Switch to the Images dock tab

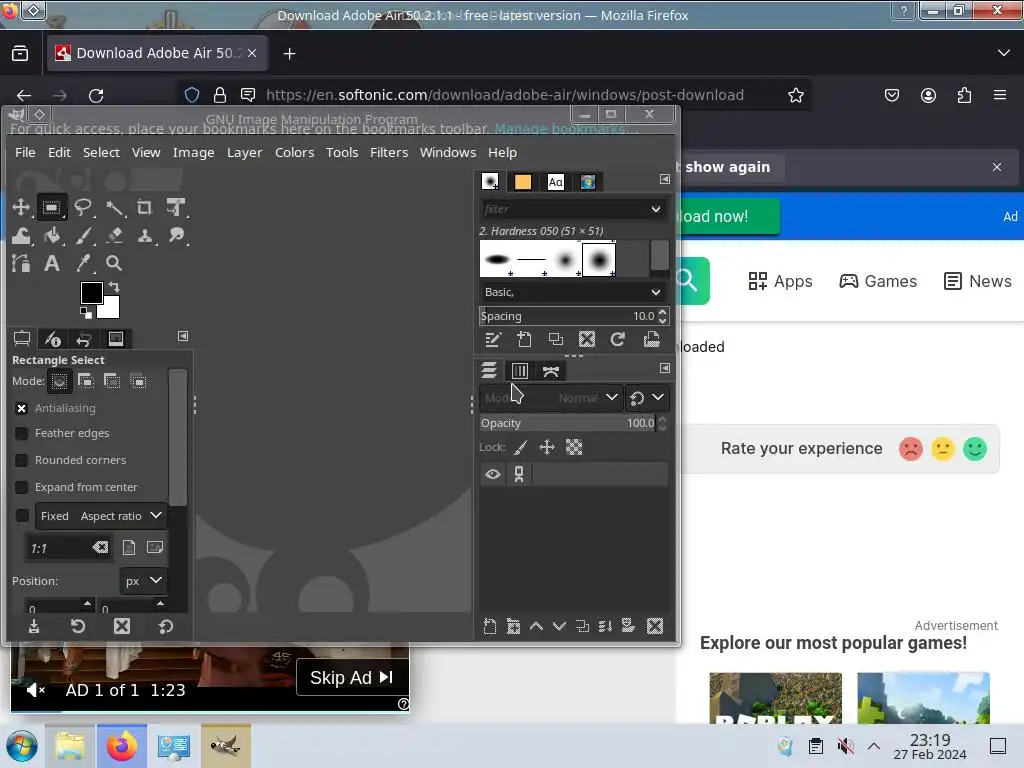tap(116, 338)
